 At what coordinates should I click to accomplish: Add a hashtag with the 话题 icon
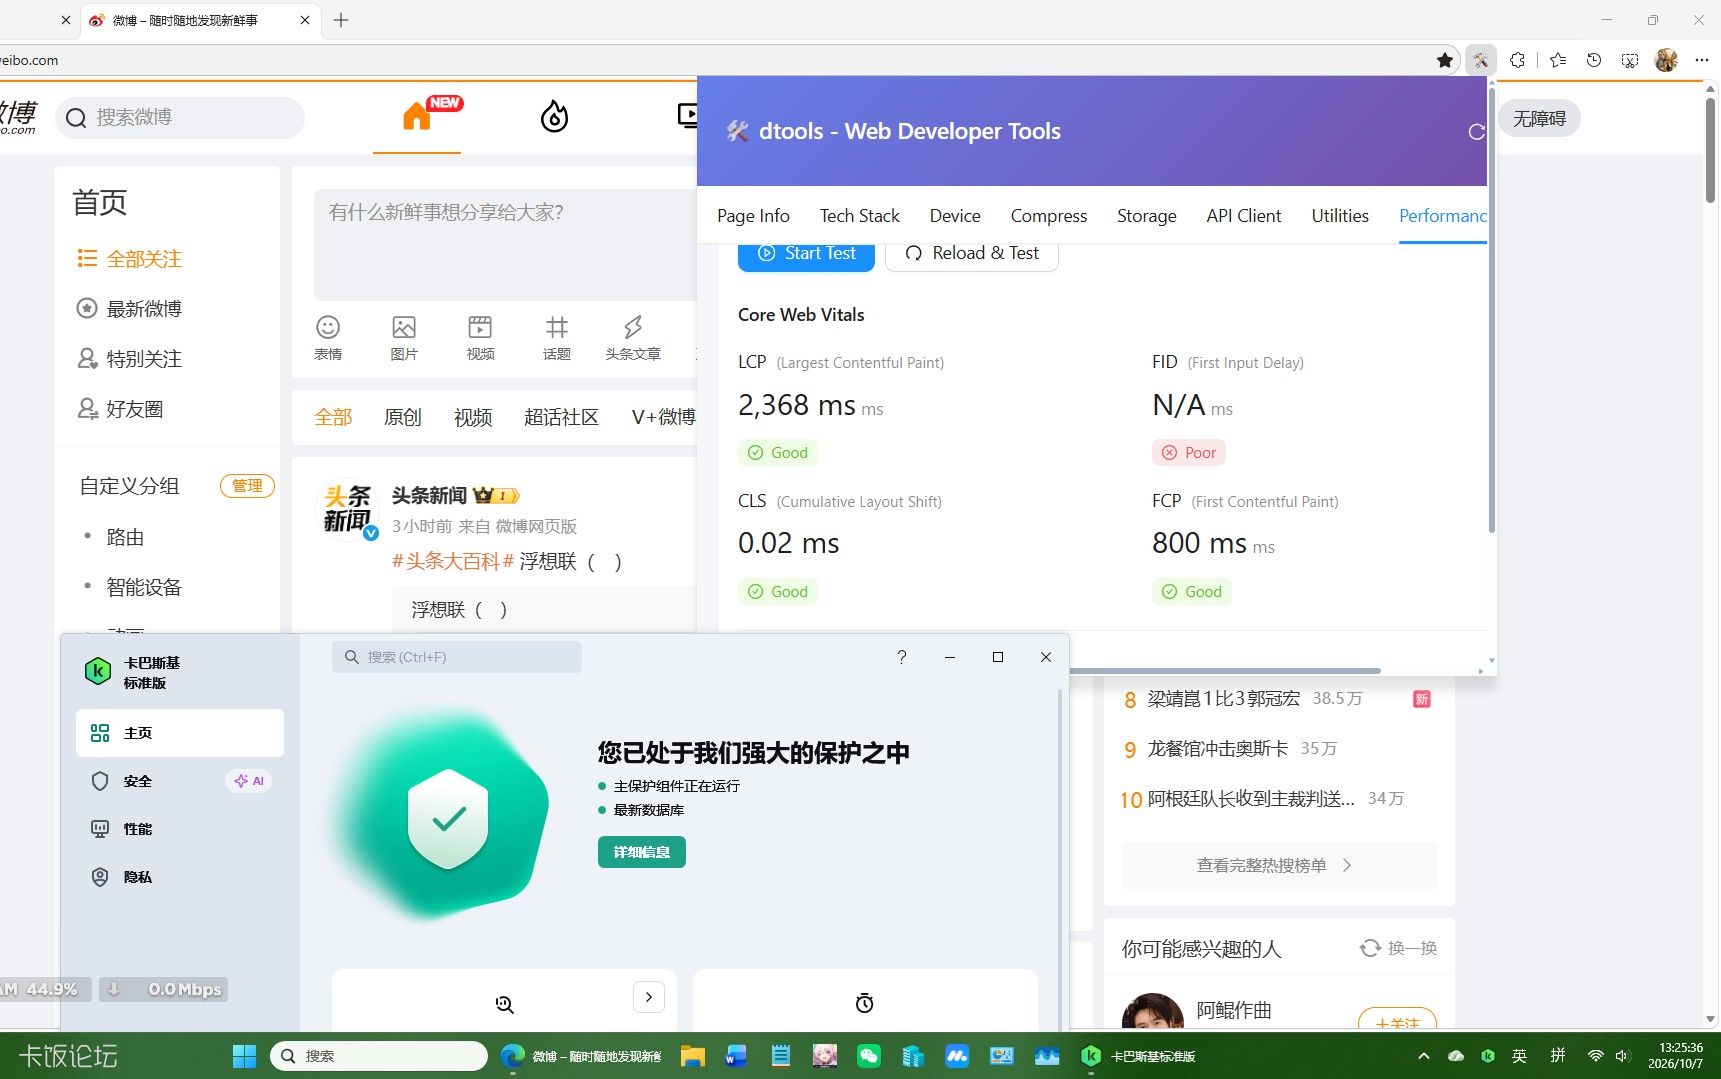557,338
